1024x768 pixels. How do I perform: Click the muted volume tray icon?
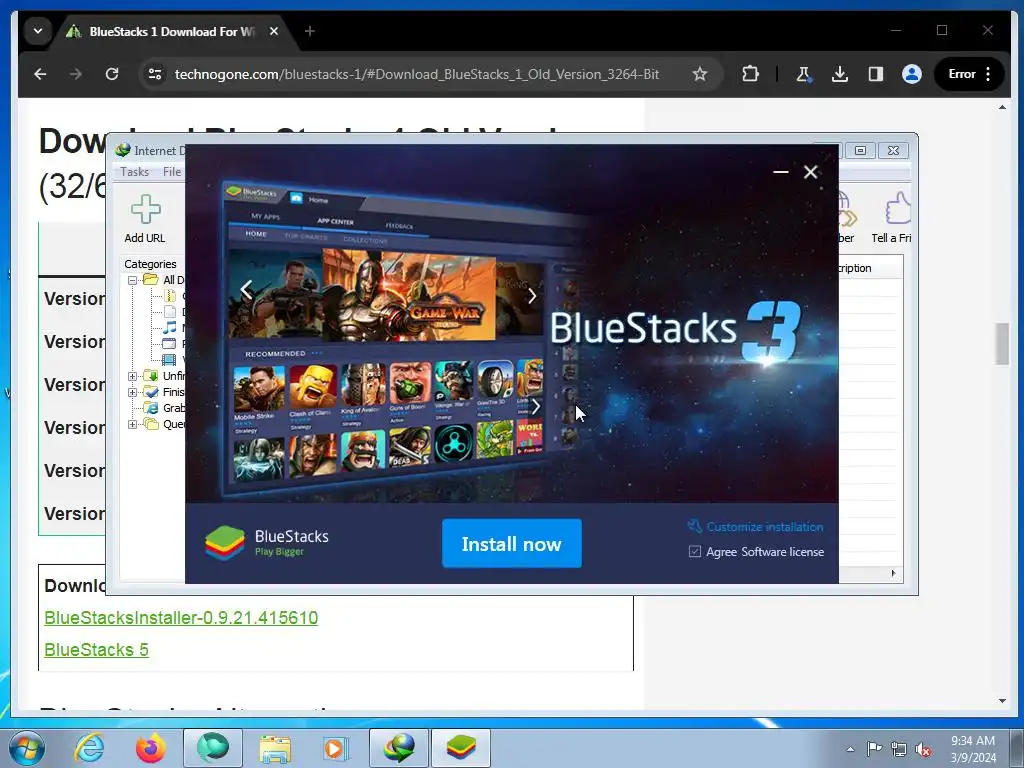pos(923,749)
